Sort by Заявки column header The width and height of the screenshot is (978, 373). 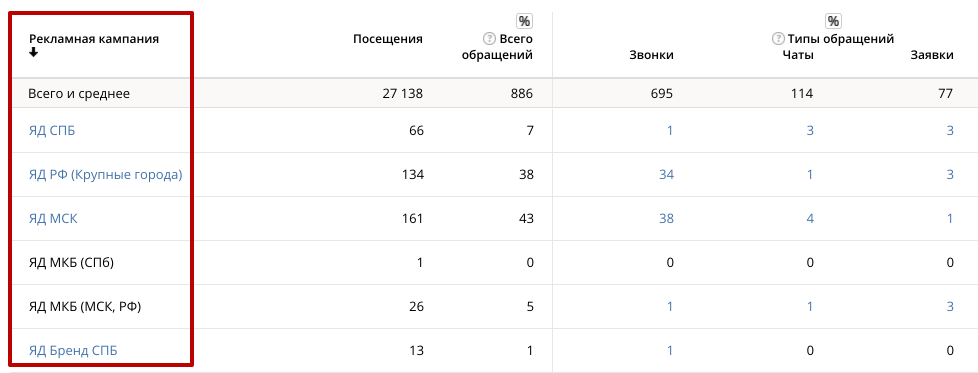pos(932,56)
